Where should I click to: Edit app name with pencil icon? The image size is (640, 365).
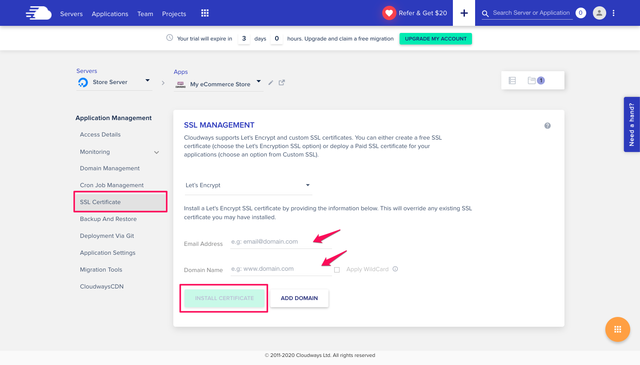[x=271, y=83]
